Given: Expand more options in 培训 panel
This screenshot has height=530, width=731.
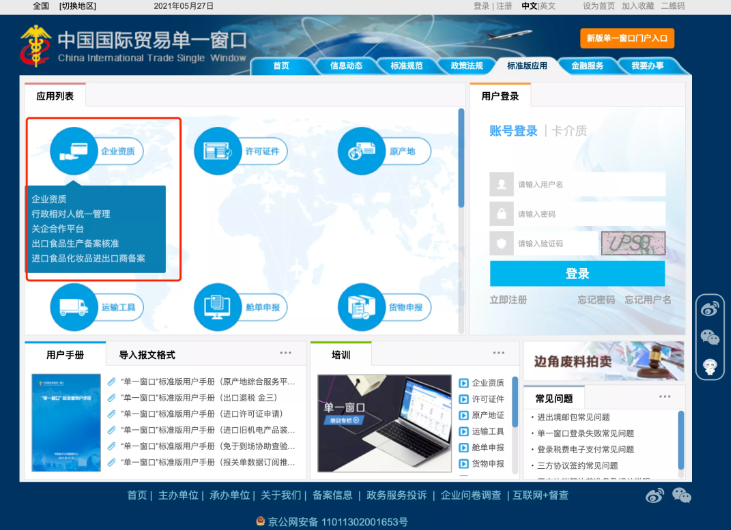Looking at the screenshot, I should [x=498, y=353].
